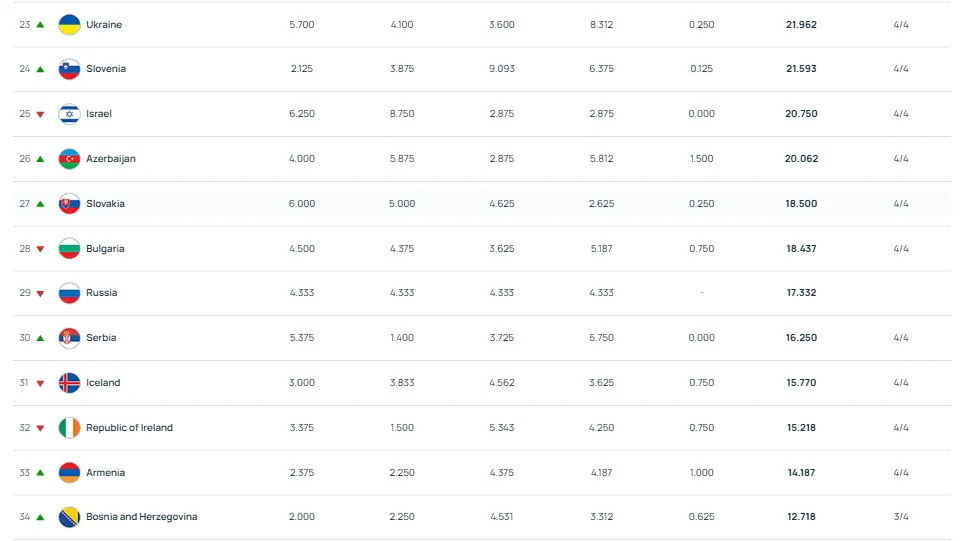
Task: Click Bosnia and Herzegovina 3/4 clubs value
Action: [x=900, y=517]
